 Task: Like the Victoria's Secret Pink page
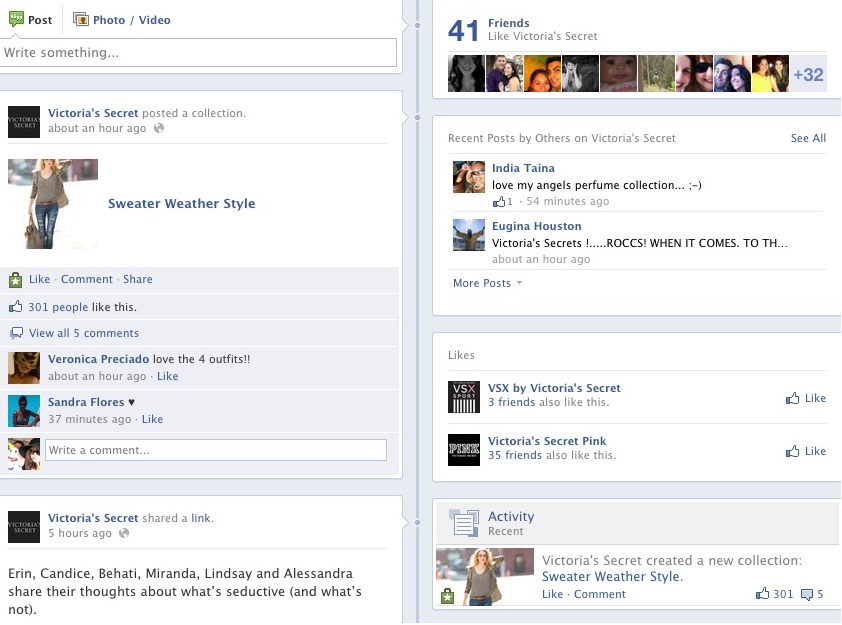pos(805,451)
